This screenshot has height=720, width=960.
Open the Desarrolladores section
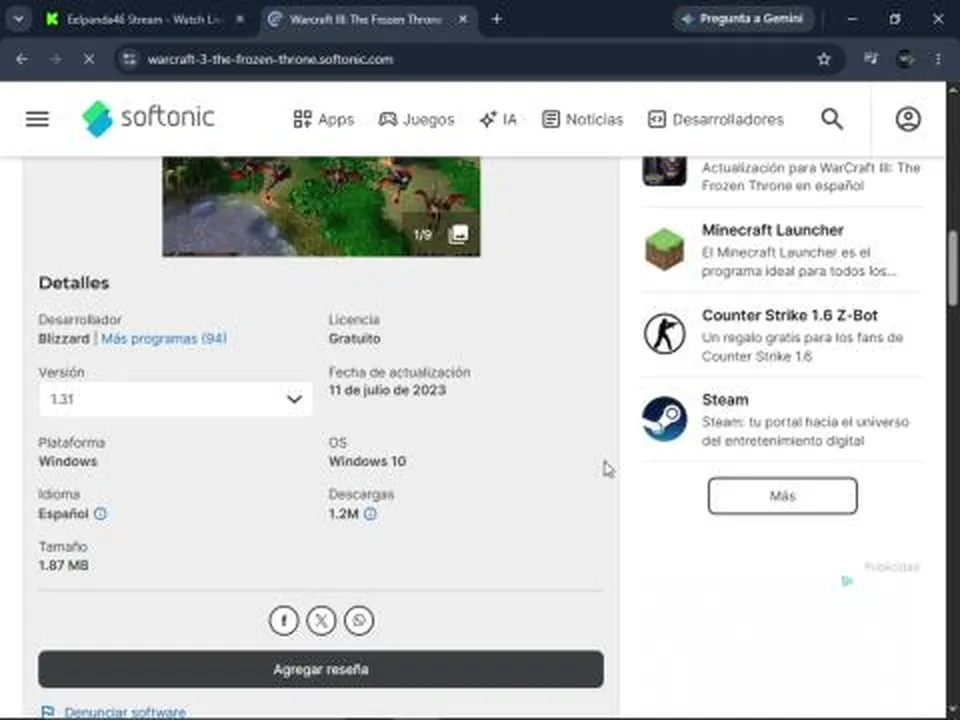716,119
